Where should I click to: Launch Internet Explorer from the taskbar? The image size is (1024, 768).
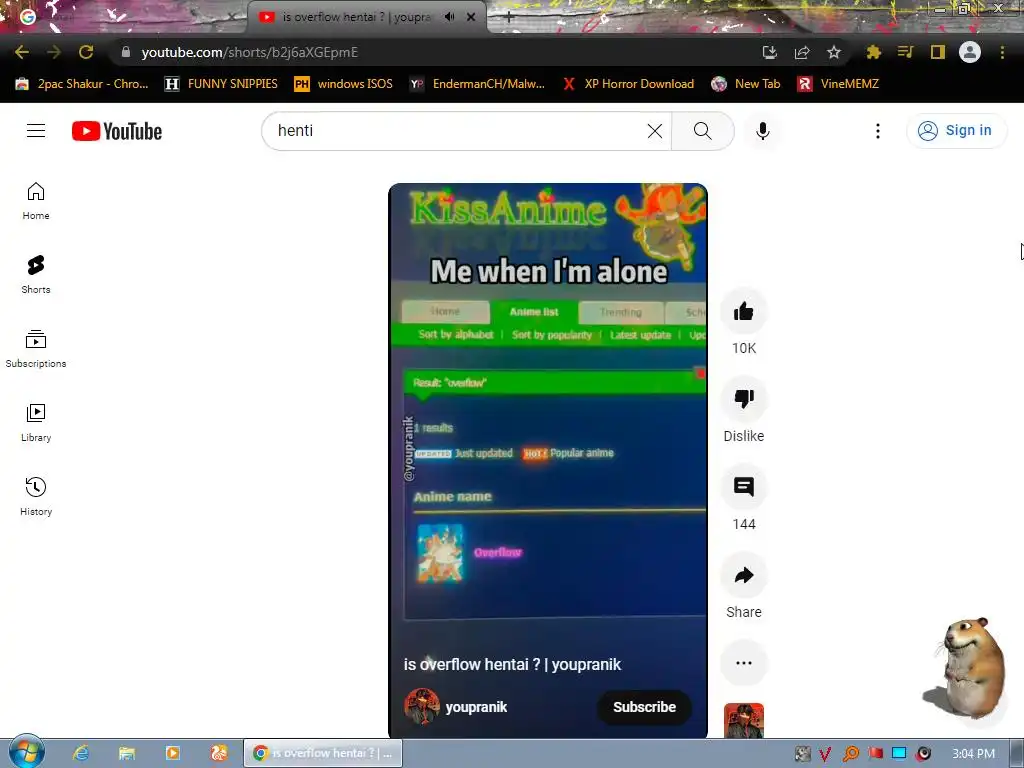[81, 753]
